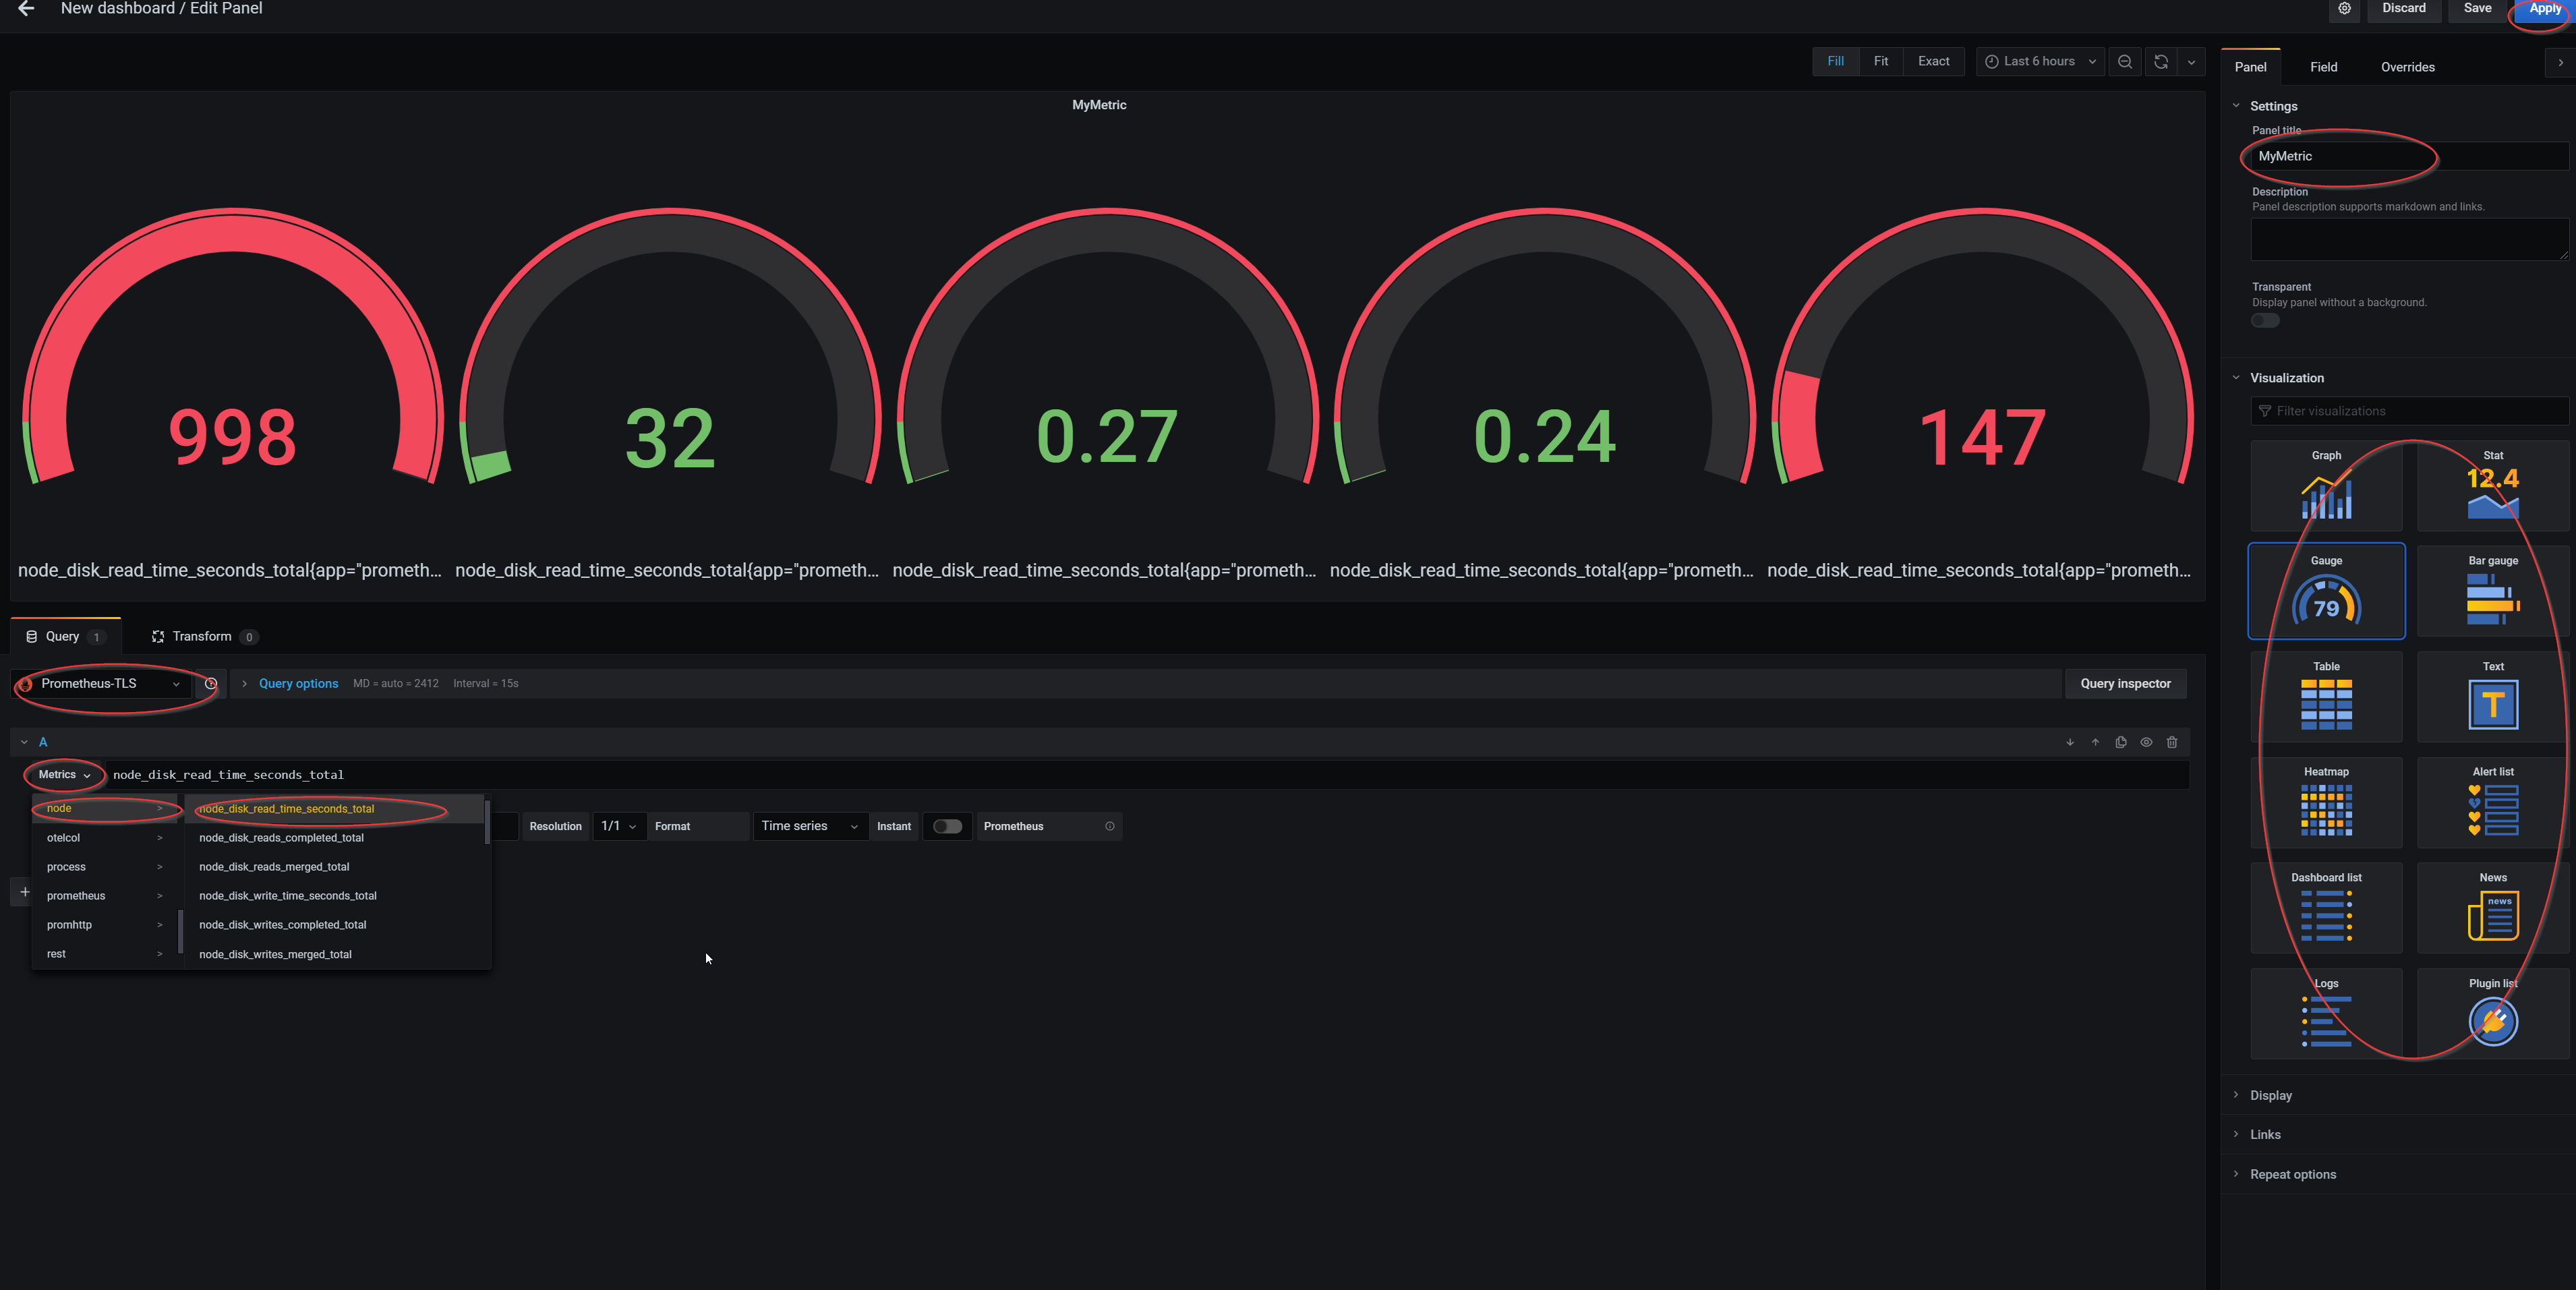The height and width of the screenshot is (1290, 2576).
Task: Choose the Exact view mode
Action: coord(1933,61)
